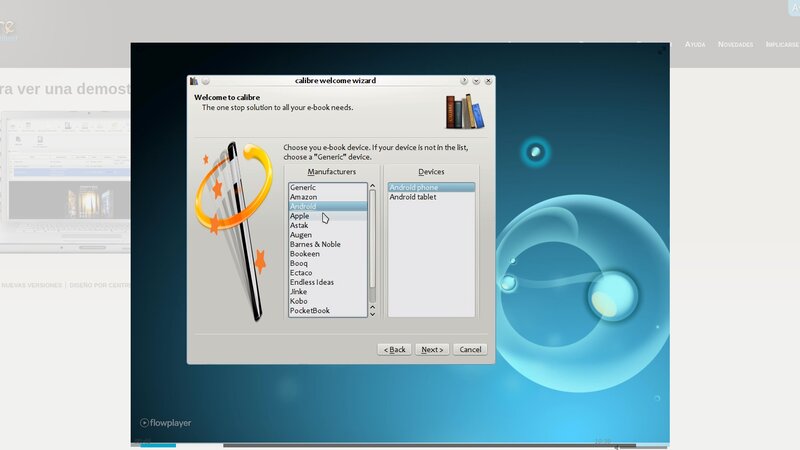Click the calibre book stack logo
This screenshot has height=450, width=800.
point(464,111)
